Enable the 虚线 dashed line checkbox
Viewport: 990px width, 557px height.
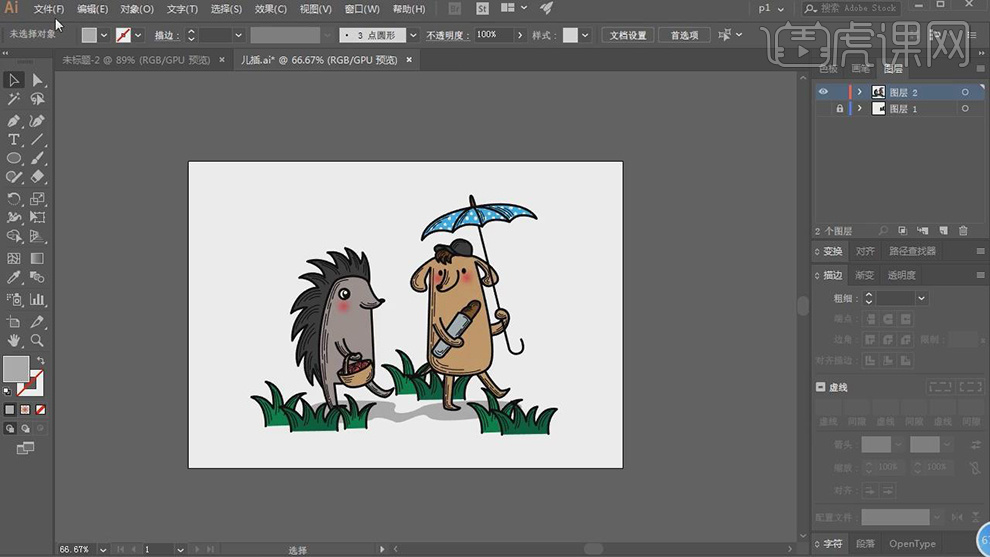click(821, 387)
